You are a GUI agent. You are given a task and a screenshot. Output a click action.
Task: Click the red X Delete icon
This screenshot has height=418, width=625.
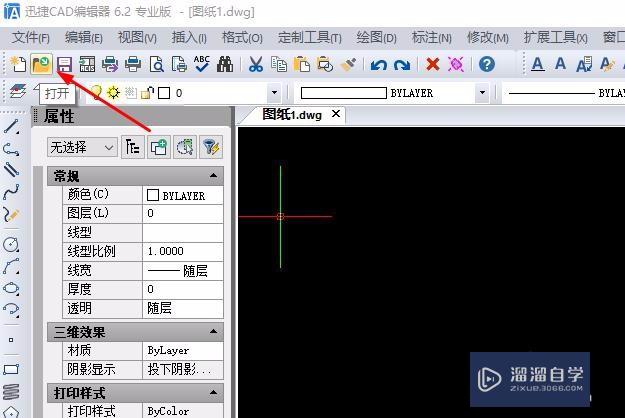coord(432,64)
